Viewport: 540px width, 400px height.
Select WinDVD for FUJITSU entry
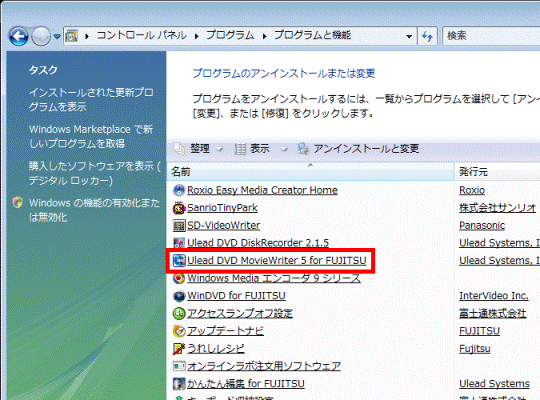point(236,296)
